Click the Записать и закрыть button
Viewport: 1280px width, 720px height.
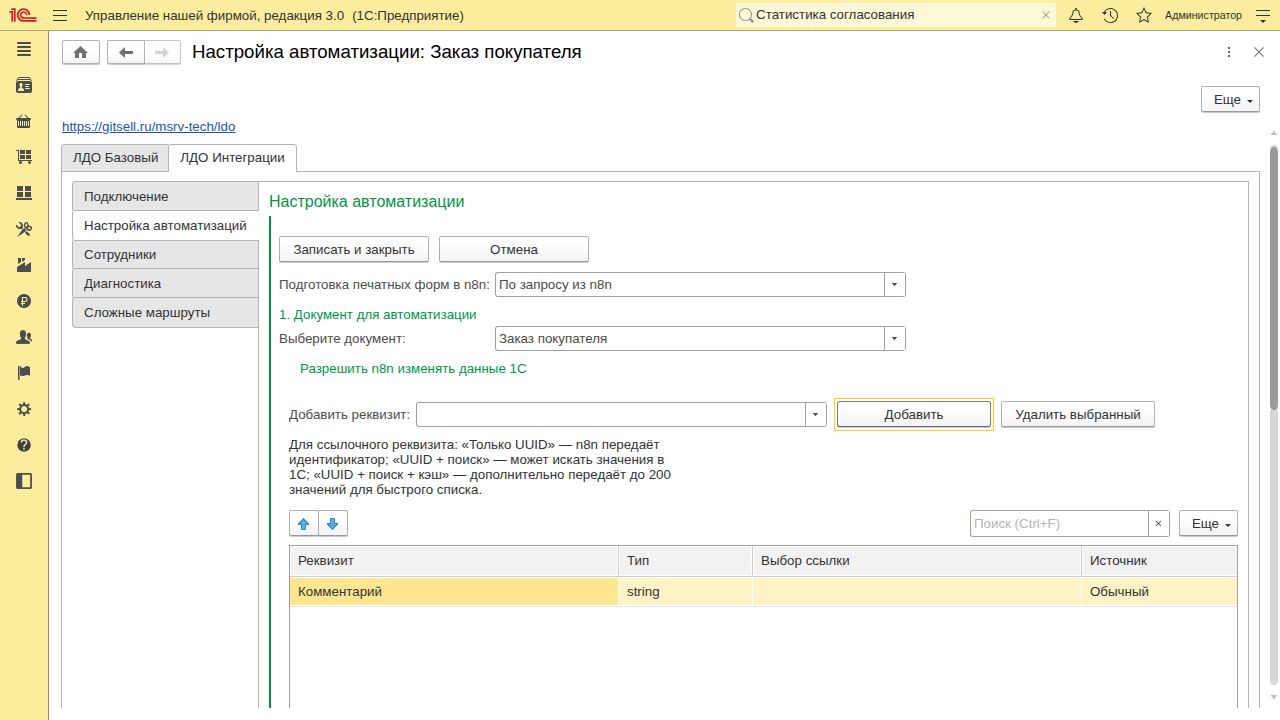pyautogui.click(x=354, y=249)
